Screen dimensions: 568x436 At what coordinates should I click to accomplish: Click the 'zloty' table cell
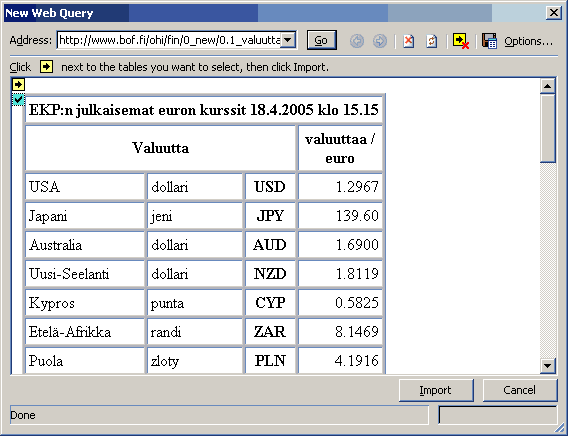pos(195,360)
